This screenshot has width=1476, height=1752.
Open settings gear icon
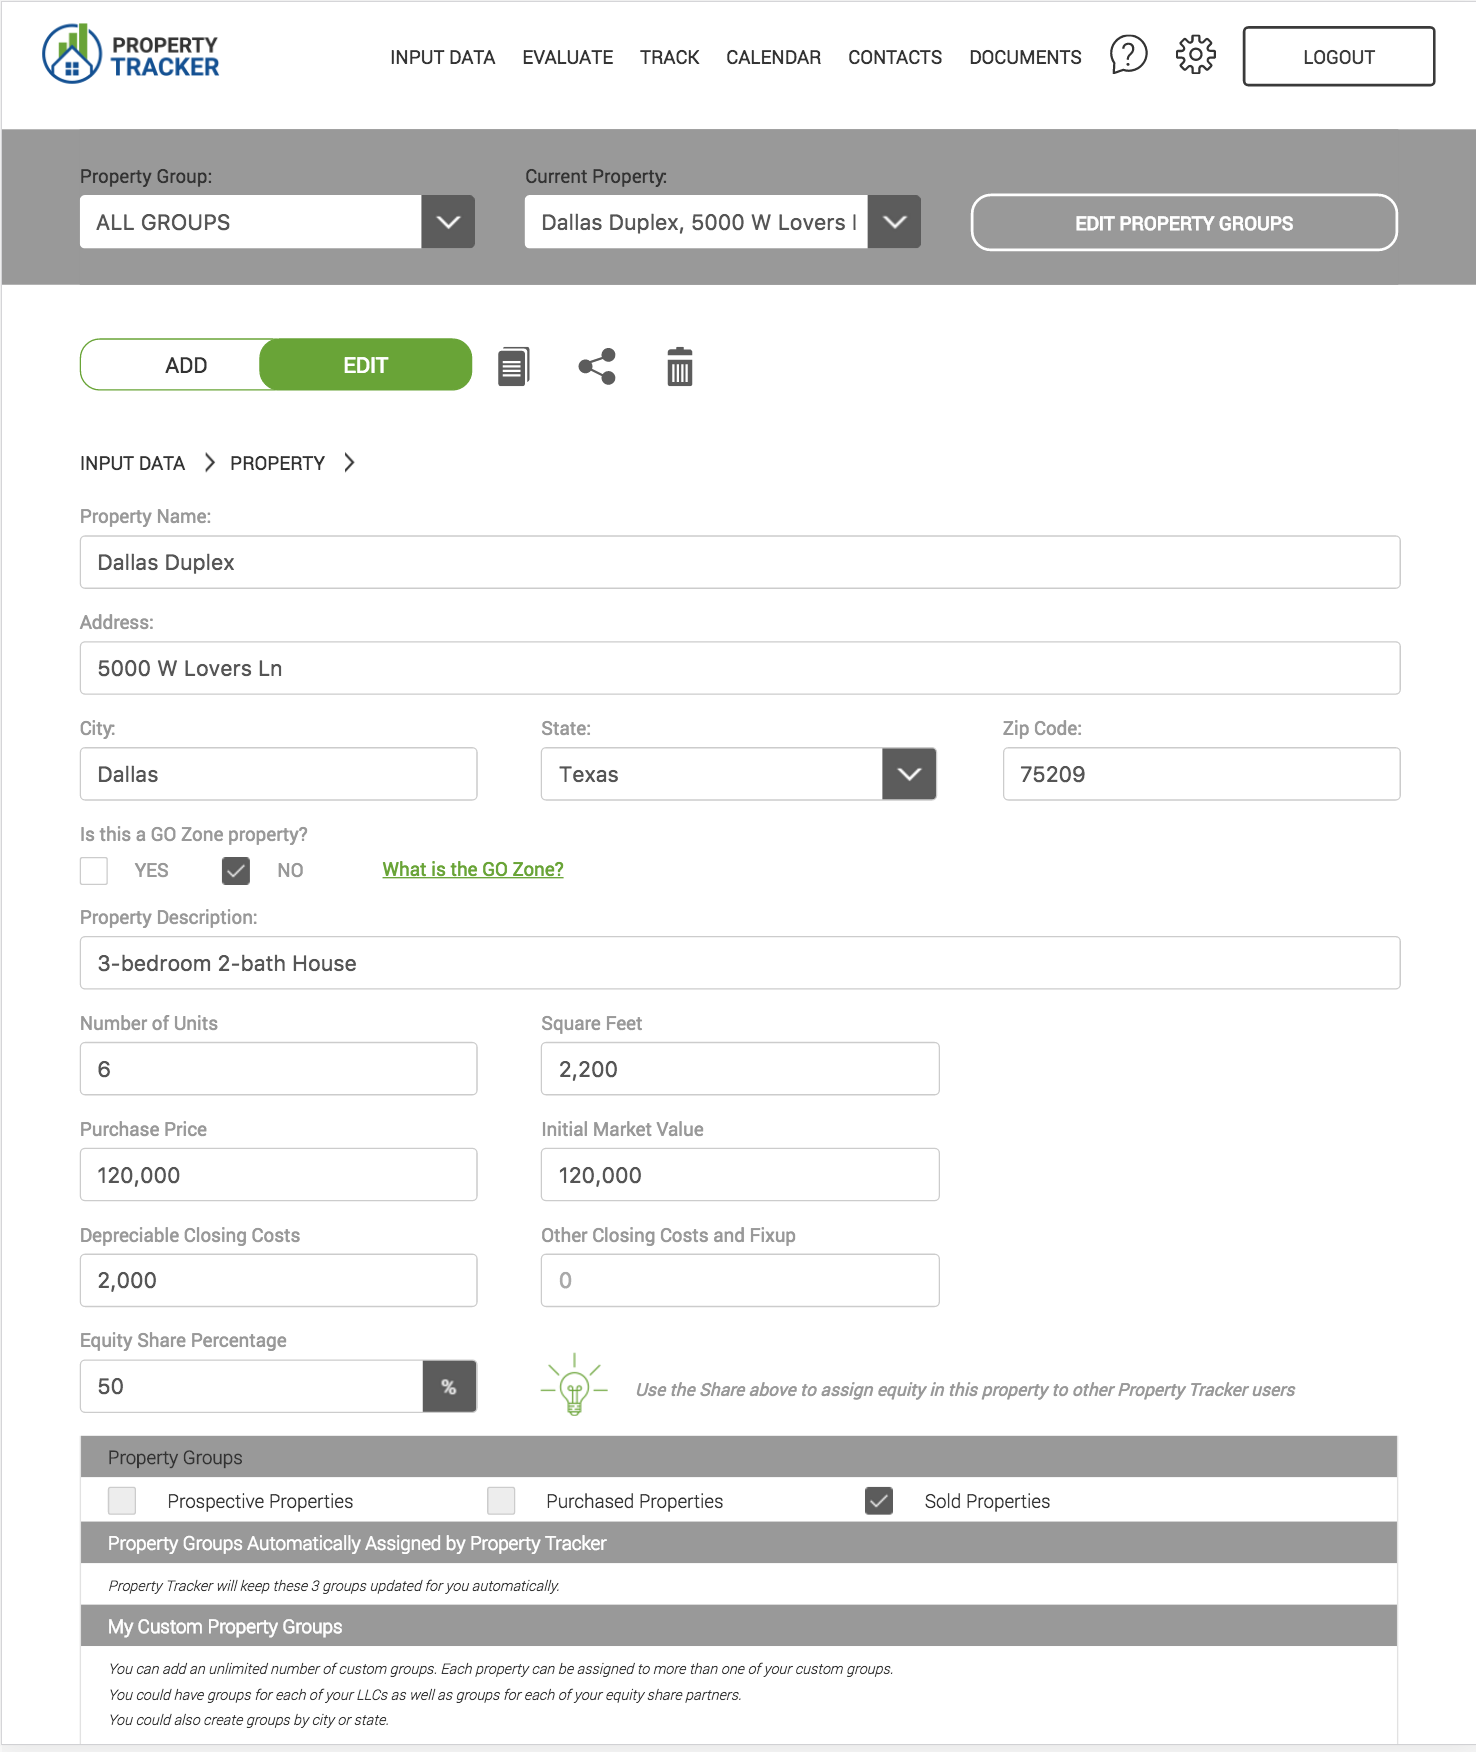[1195, 55]
